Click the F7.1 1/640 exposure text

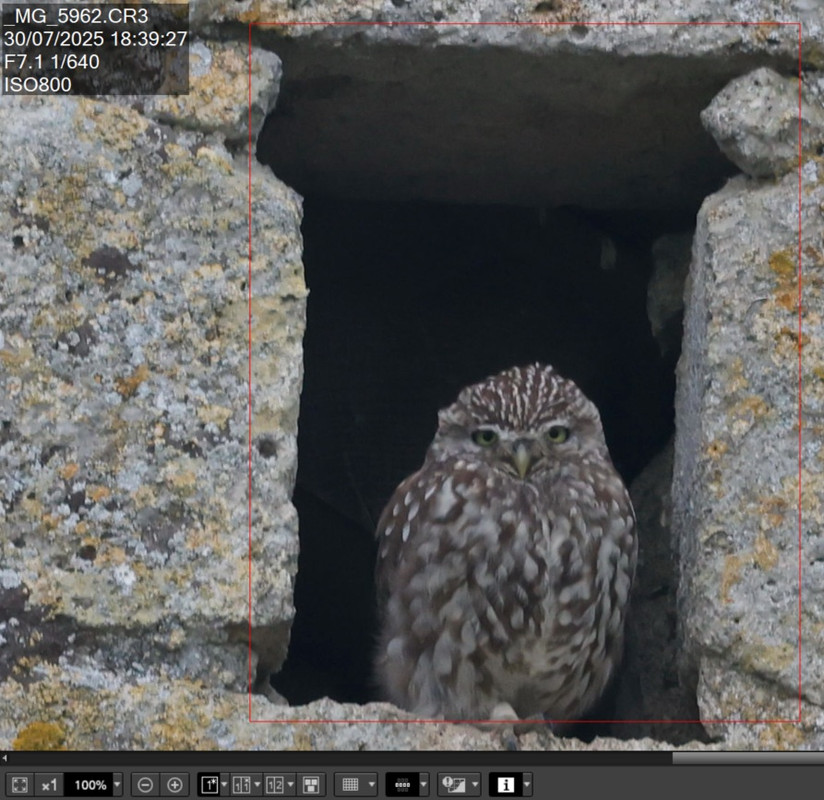52,61
